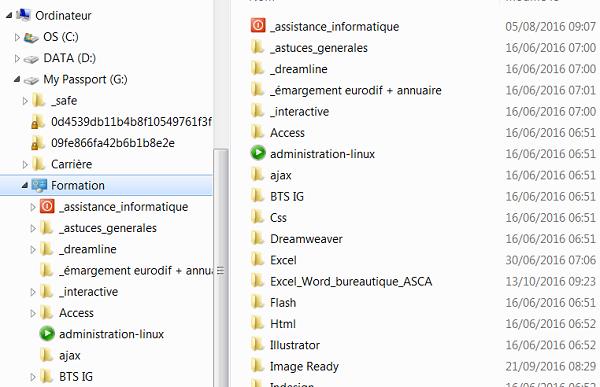Click the Carrière folder icon in tree

[38, 164]
